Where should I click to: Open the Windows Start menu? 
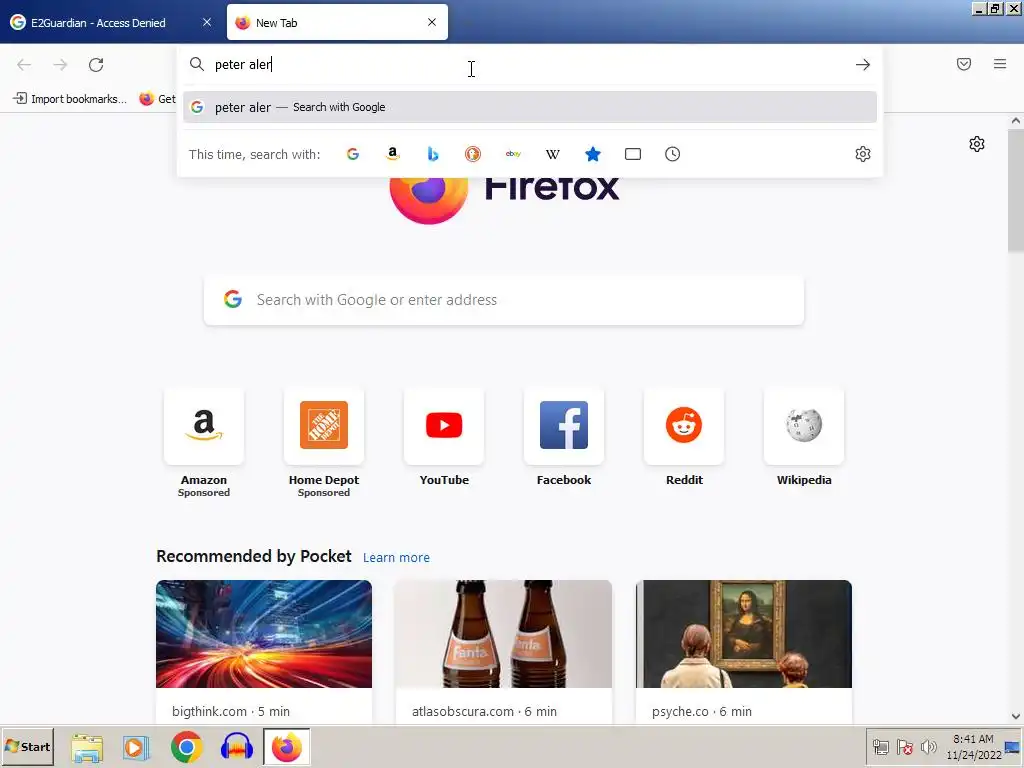tap(27, 746)
